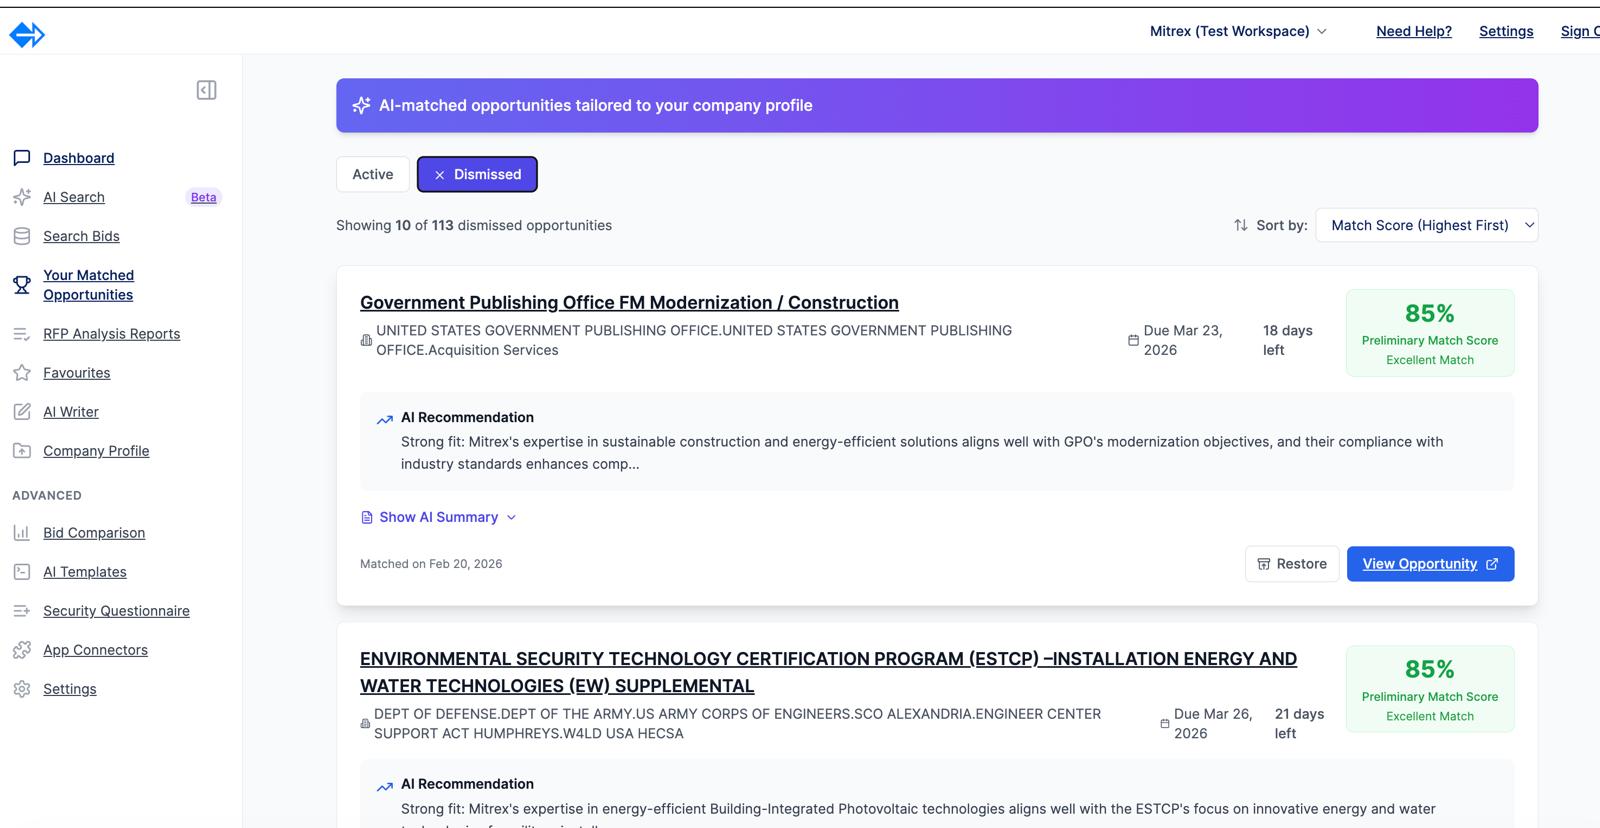
Task: Collapse the sidebar panel icon
Action: (x=206, y=90)
